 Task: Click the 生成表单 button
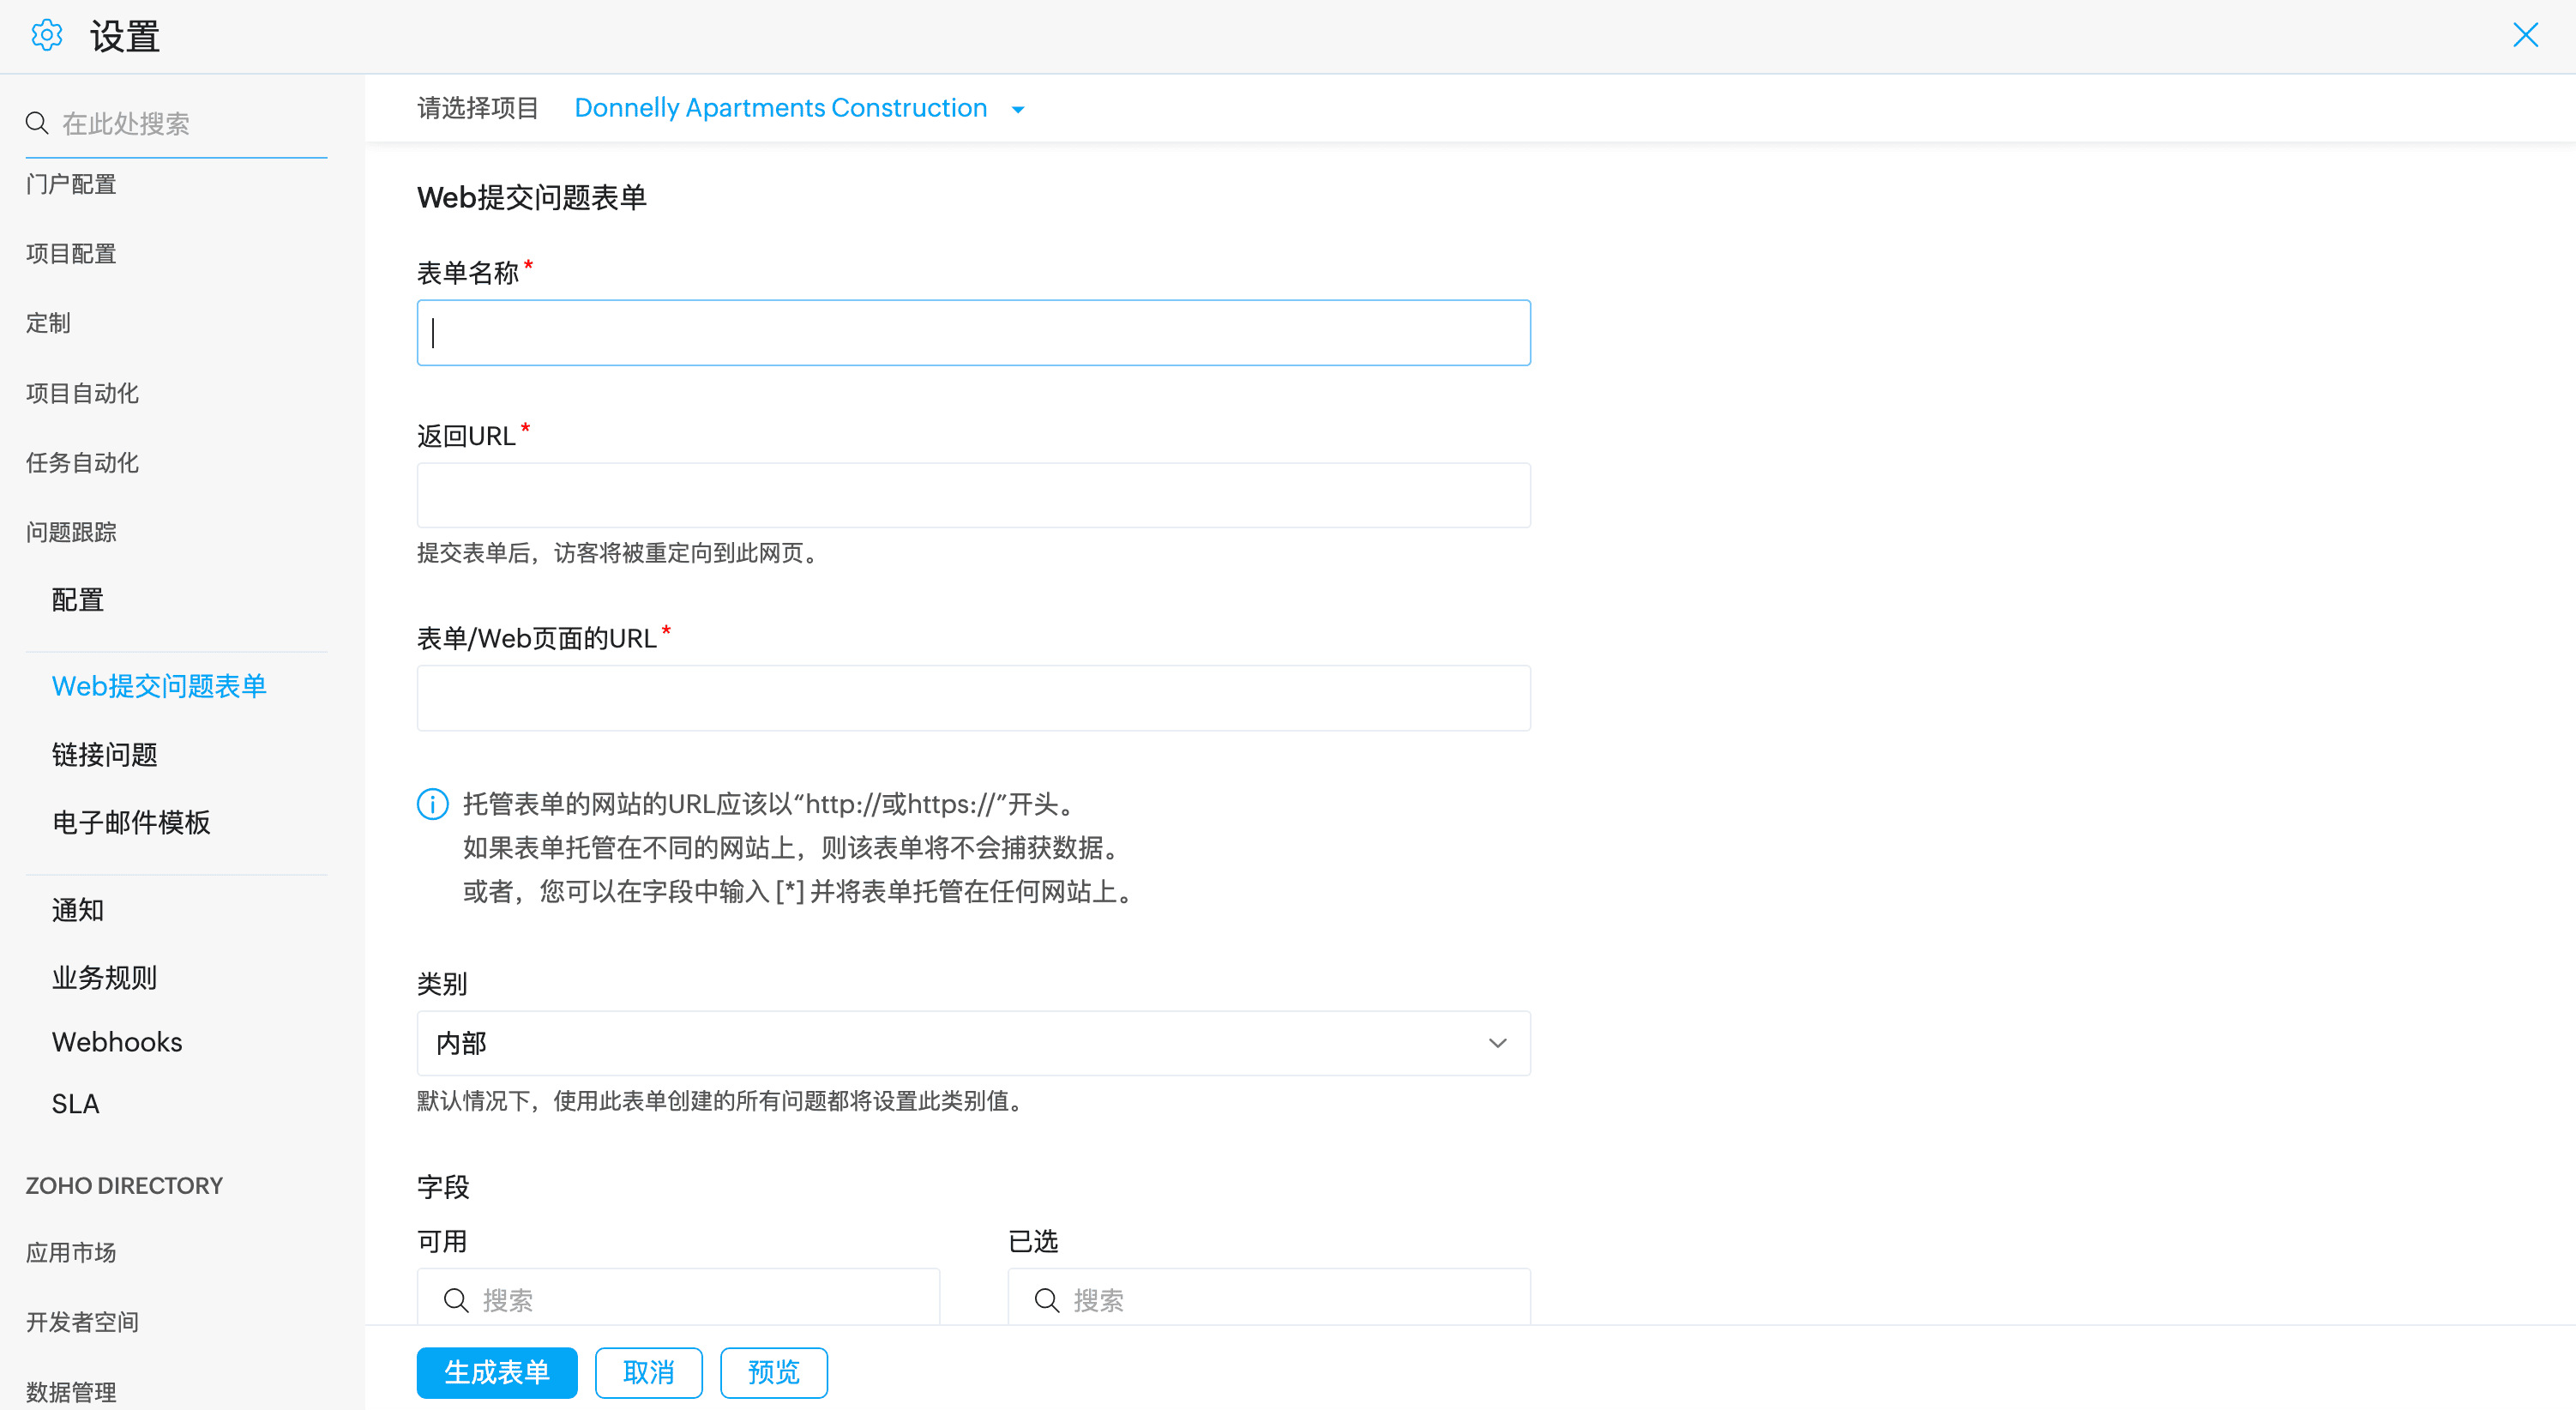pos(496,1372)
